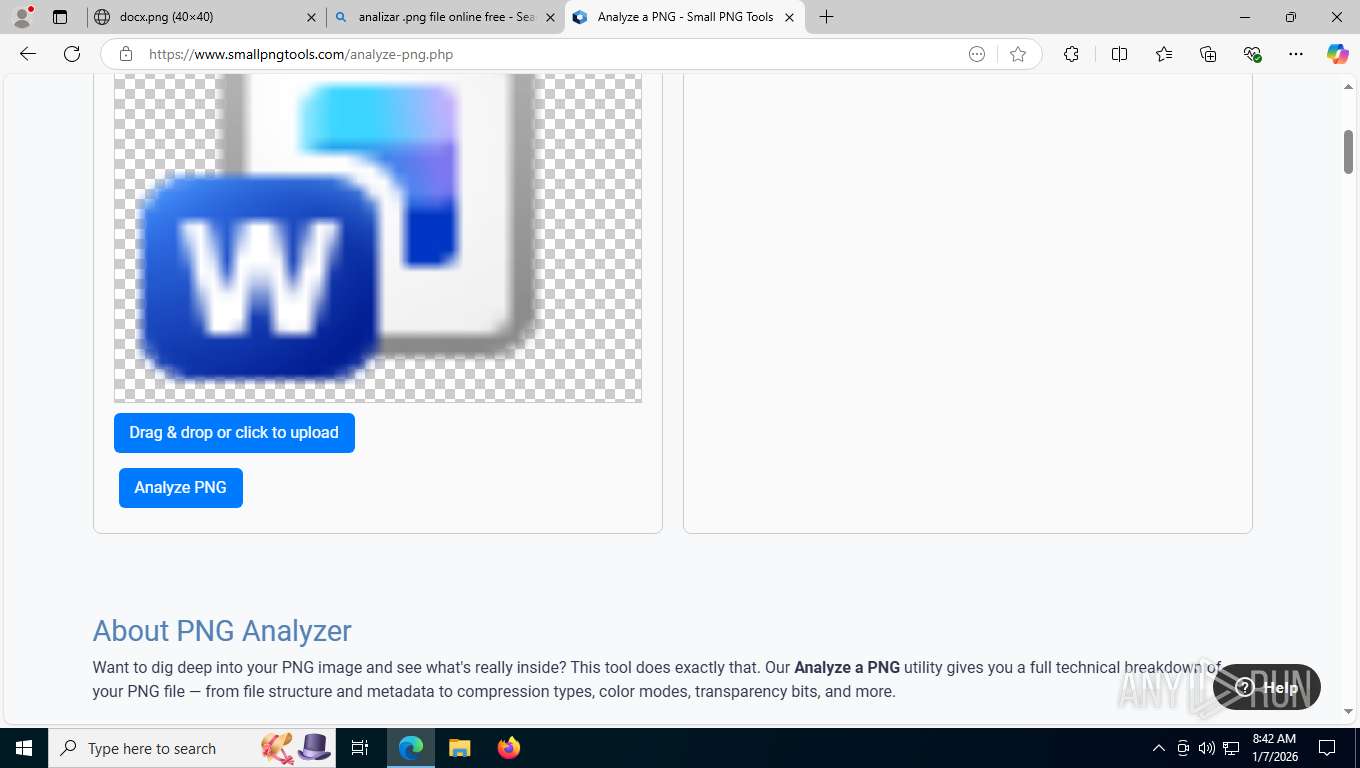The width and height of the screenshot is (1360, 768).
Task: Toggle split screen view
Action: [x=1119, y=54]
